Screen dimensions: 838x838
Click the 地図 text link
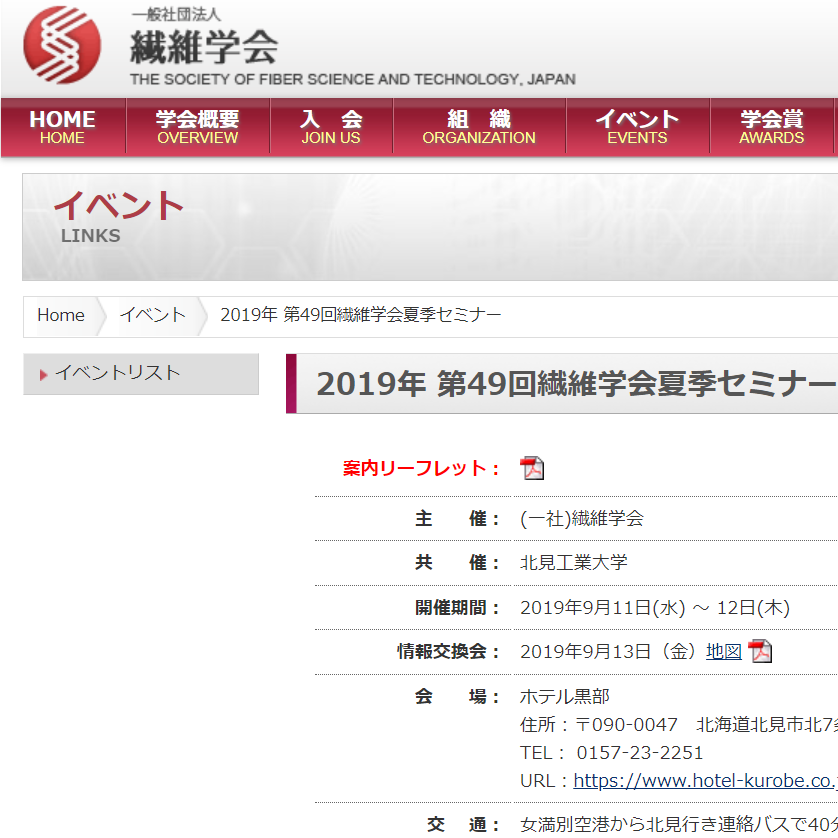pyautogui.click(x=723, y=651)
